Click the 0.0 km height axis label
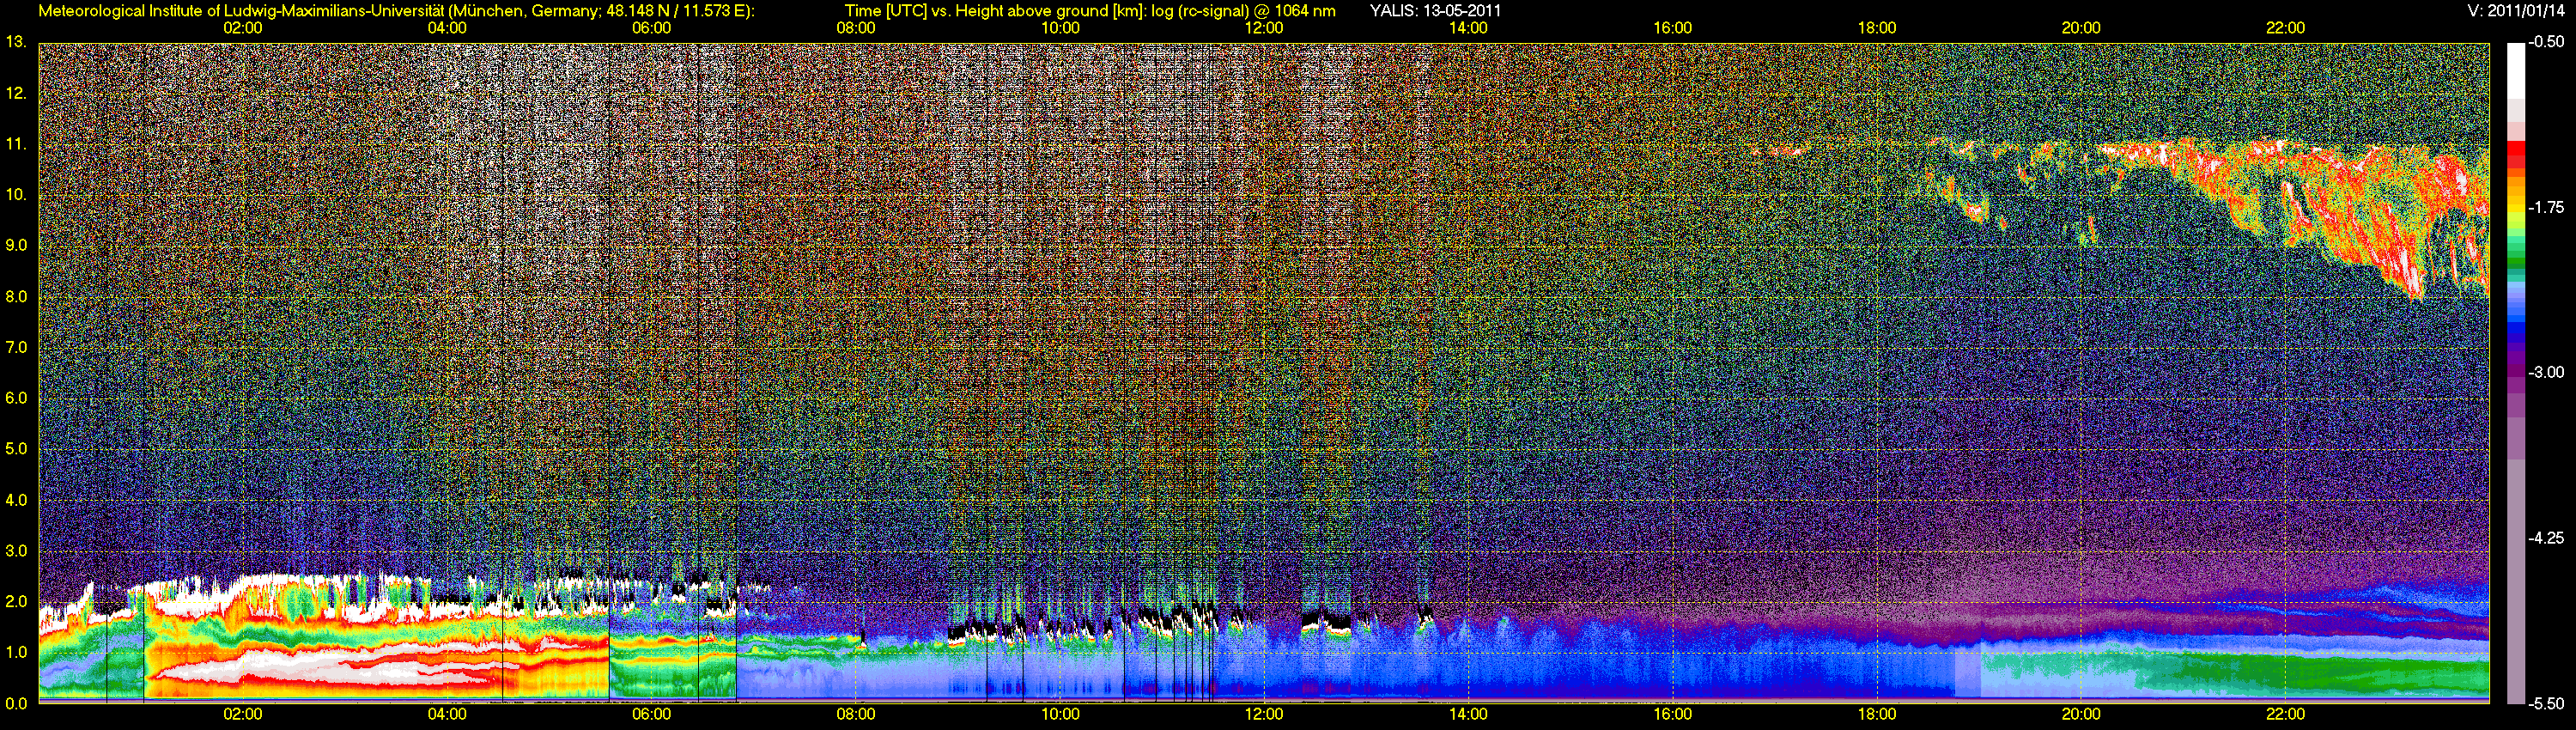Screen dimensions: 2576x730 (x=16, y=703)
